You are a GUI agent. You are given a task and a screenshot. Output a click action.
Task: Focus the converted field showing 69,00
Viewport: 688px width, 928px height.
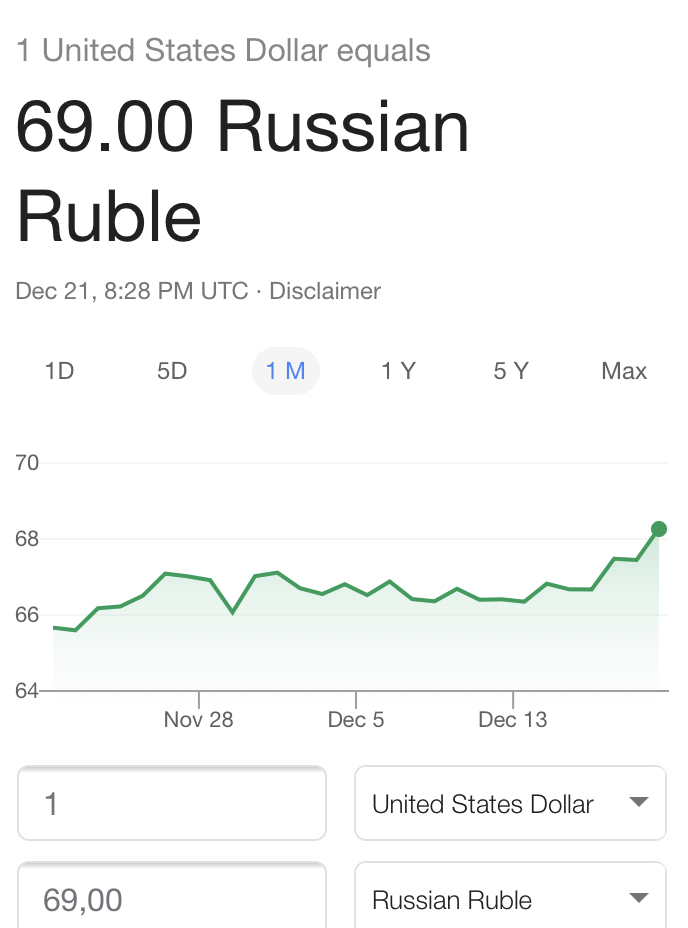pos(172,895)
